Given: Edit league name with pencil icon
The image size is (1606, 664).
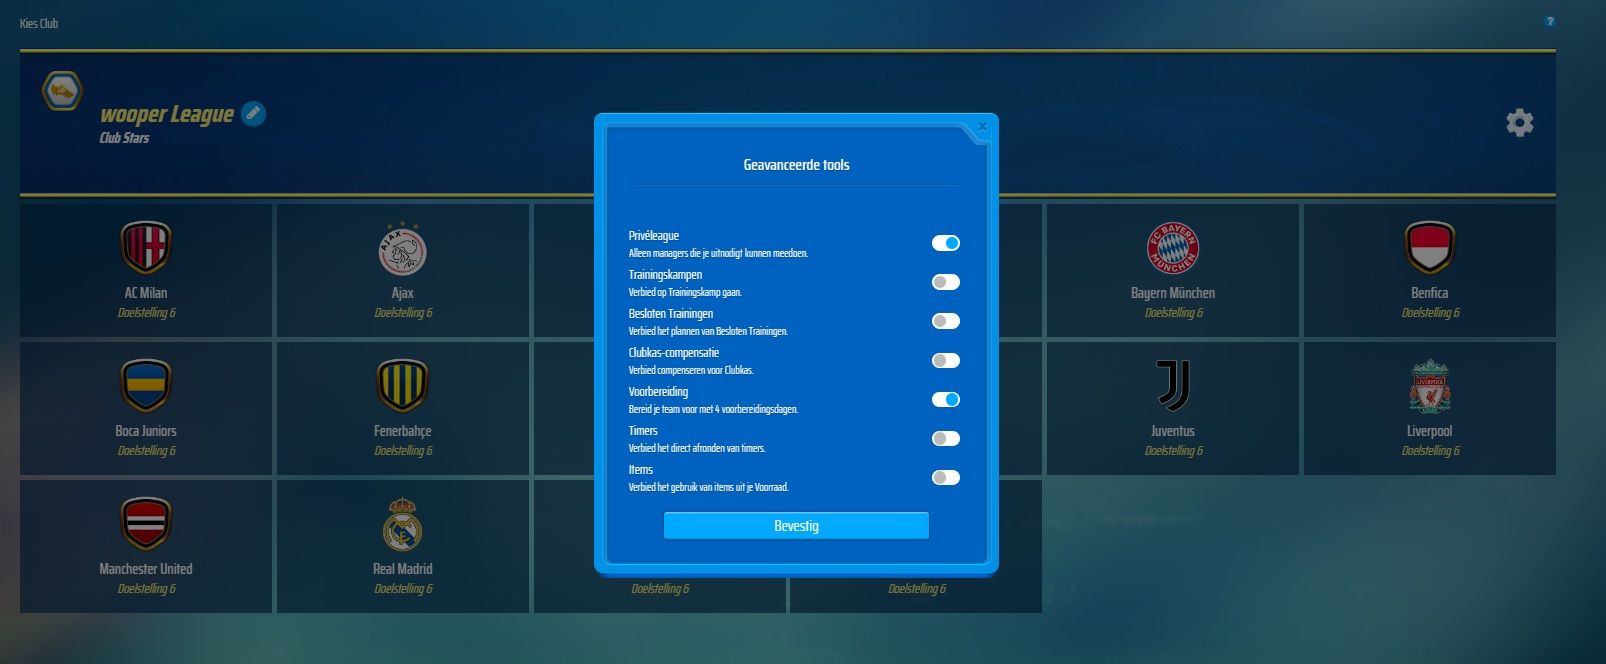Looking at the screenshot, I should (x=254, y=114).
